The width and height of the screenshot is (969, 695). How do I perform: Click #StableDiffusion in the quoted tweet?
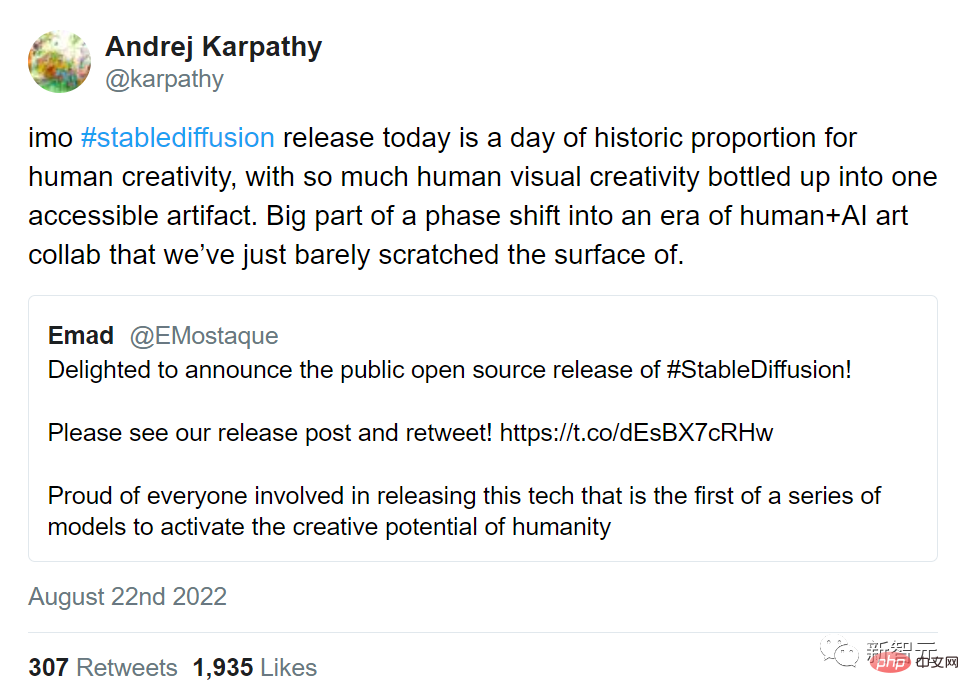(759, 369)
